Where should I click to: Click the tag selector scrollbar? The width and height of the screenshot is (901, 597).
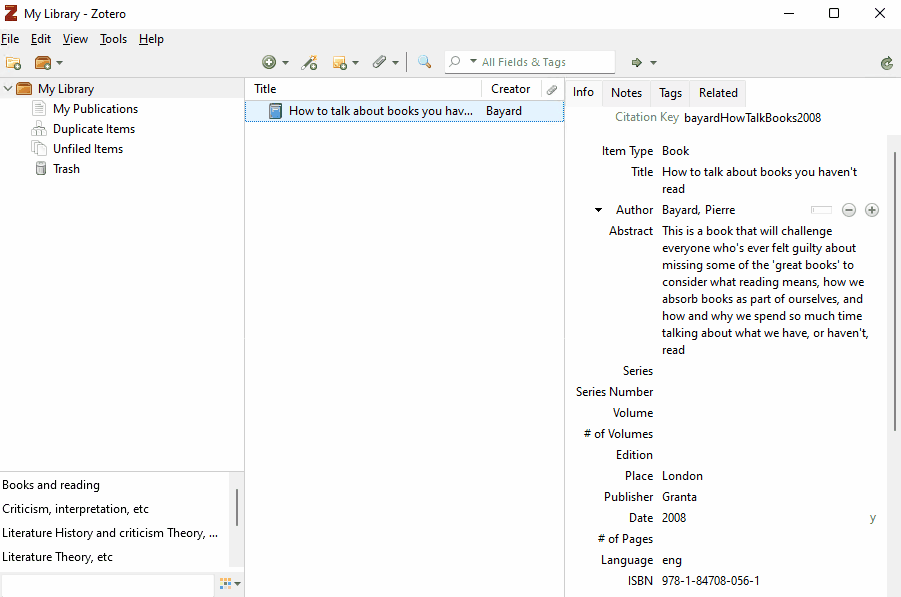236,507
